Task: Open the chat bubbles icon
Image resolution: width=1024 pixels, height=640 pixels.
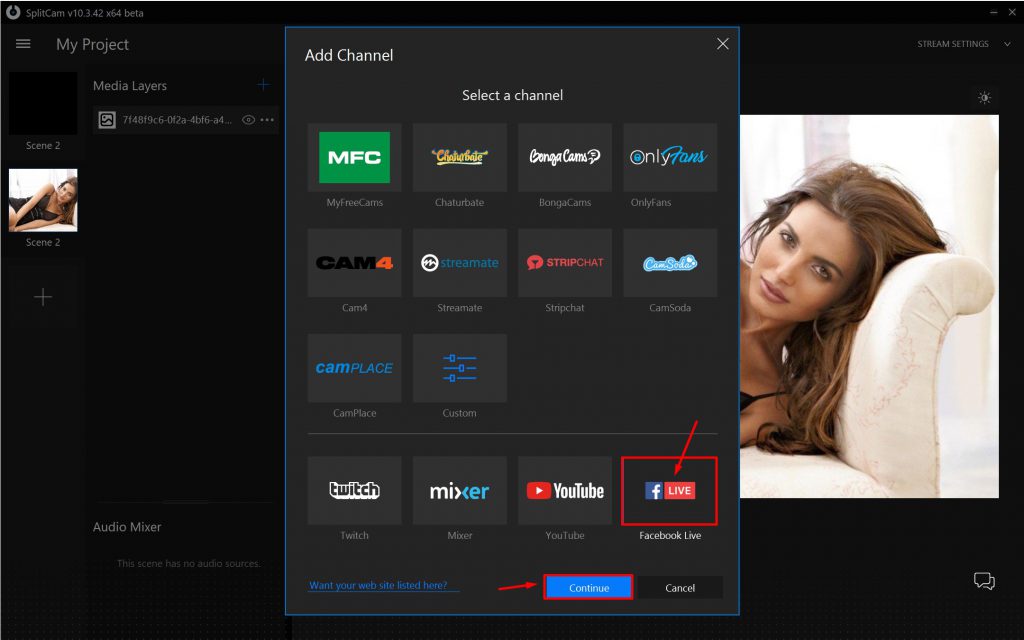Action: coord(984,581)
